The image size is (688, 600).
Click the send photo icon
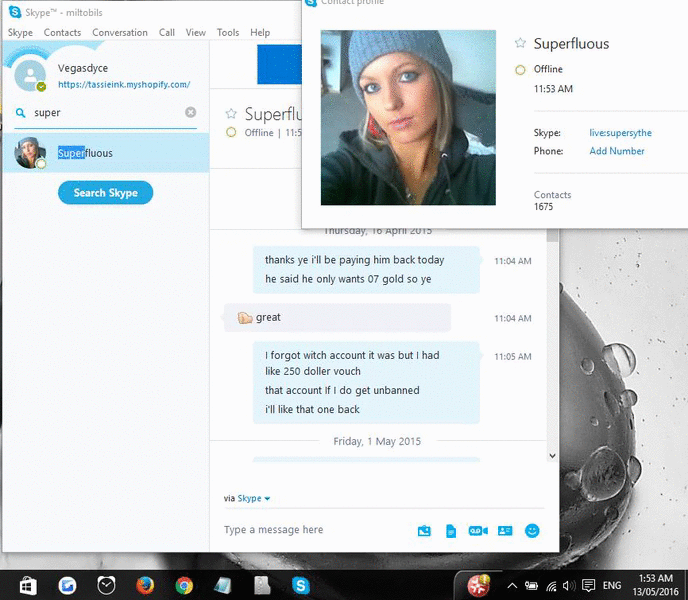(424, 531)
